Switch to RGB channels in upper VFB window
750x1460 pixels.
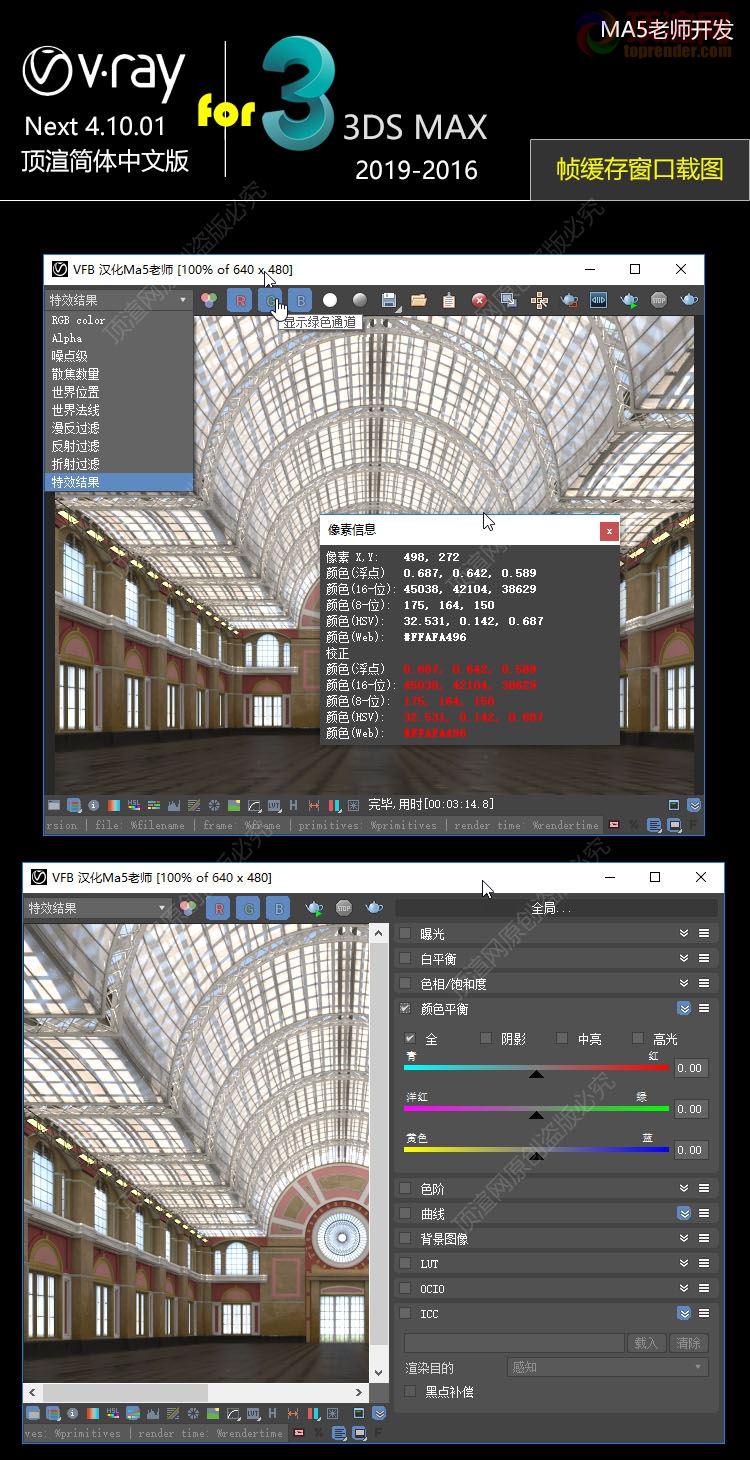[209, 300]
